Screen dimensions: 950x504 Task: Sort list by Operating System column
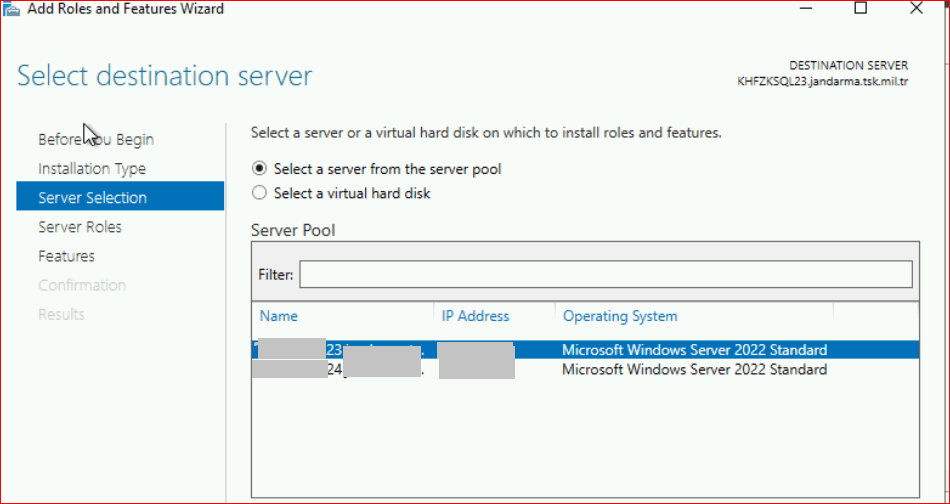point(620,316)
